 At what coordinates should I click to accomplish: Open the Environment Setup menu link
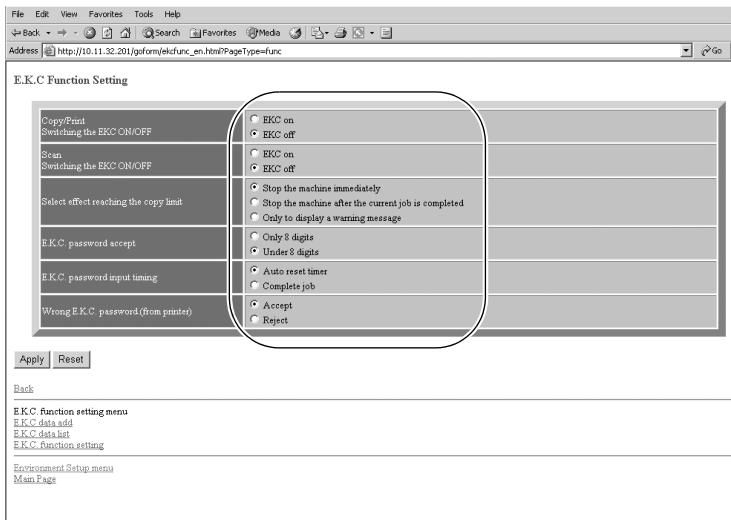tap(63, 468)
